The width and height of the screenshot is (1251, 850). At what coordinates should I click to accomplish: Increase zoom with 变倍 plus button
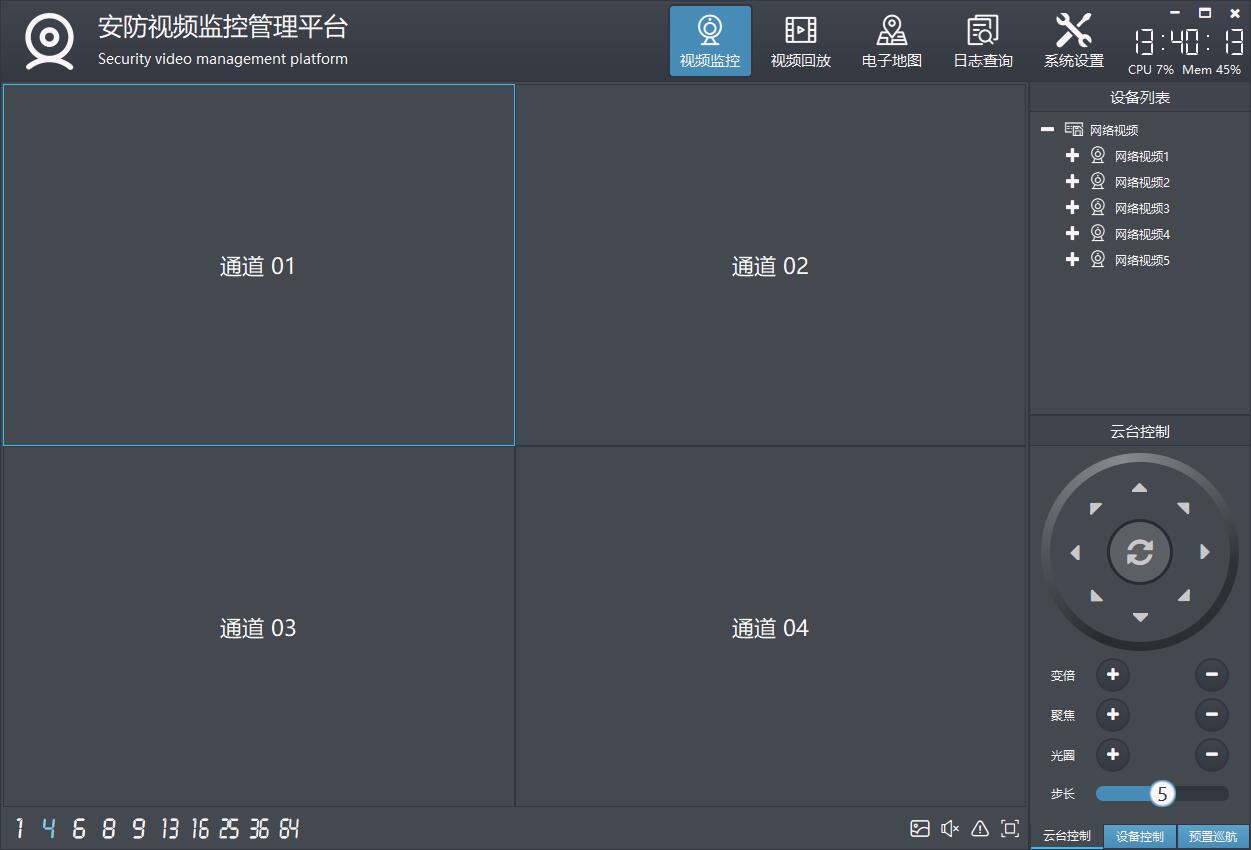(1112, 675)
